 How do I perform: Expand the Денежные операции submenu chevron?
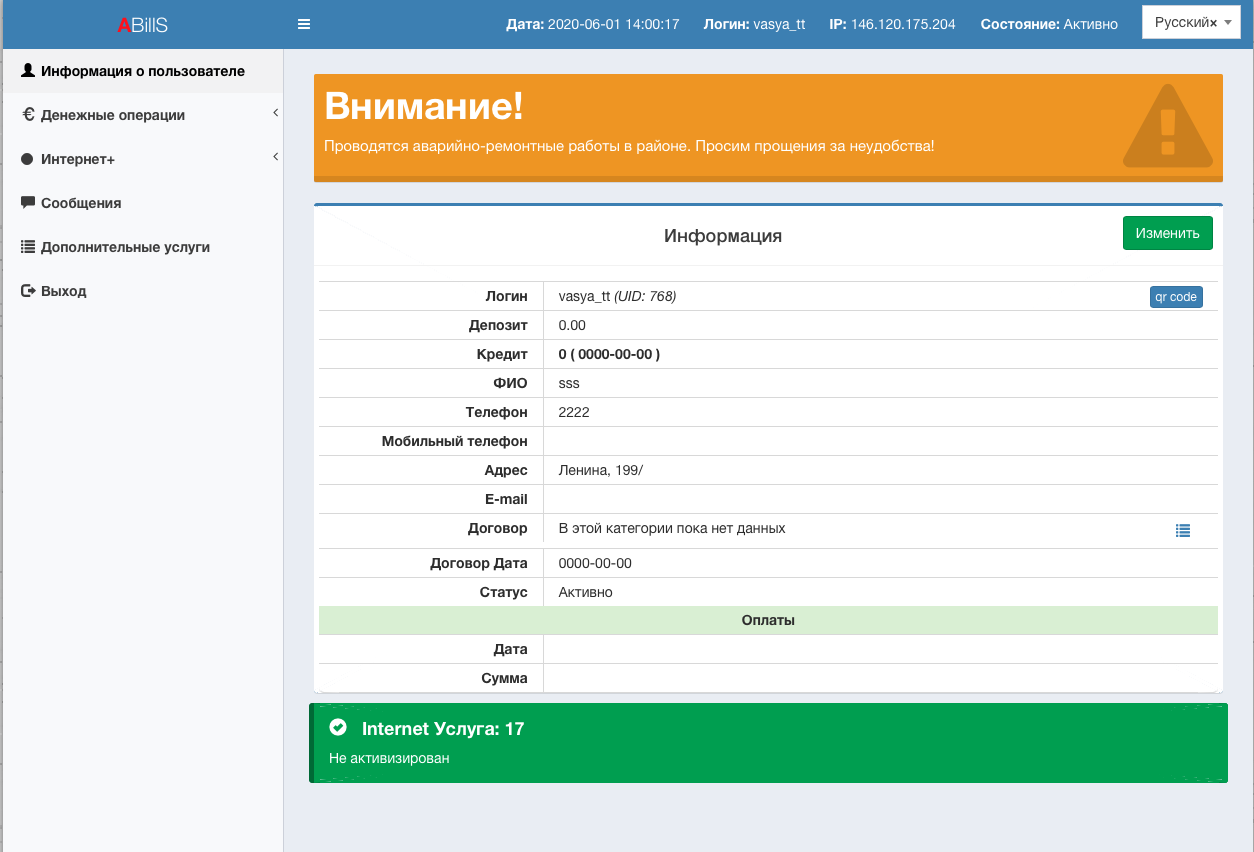(x=275, y=114)
